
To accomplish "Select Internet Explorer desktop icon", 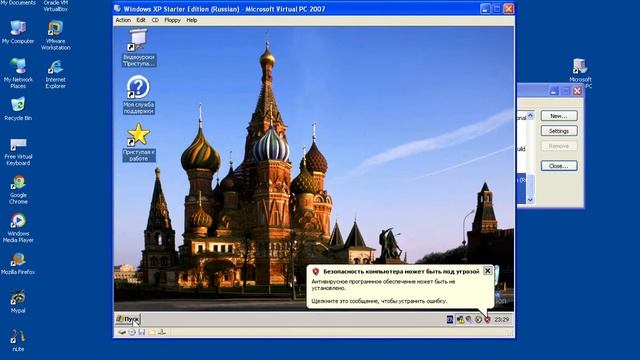I will pos(55,74).
